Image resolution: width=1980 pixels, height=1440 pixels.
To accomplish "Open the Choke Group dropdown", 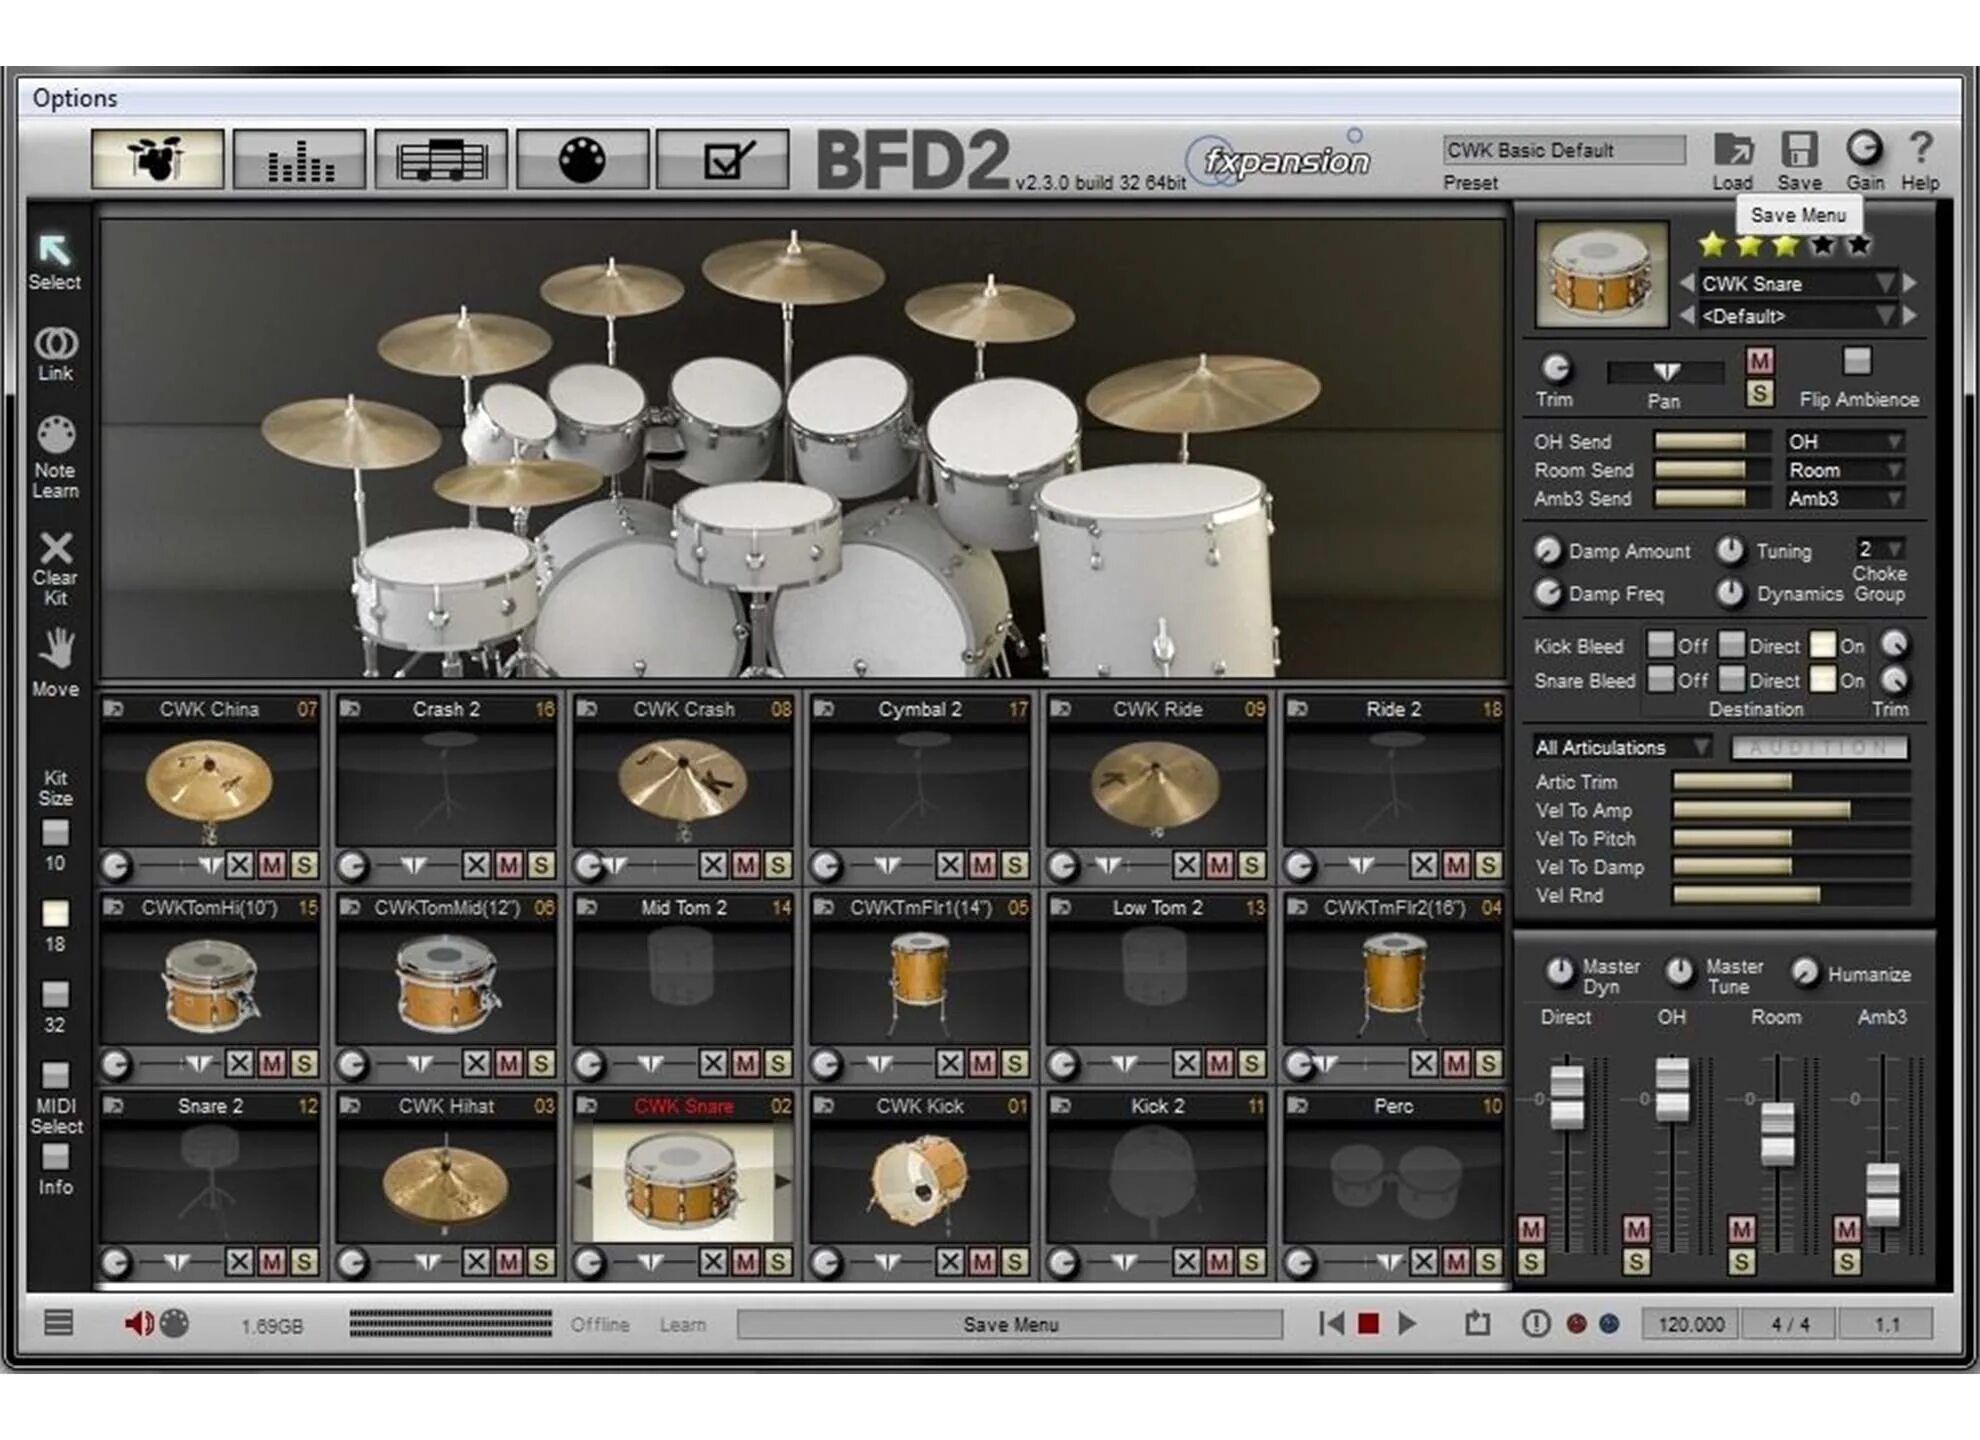I will pos(1880,549).
